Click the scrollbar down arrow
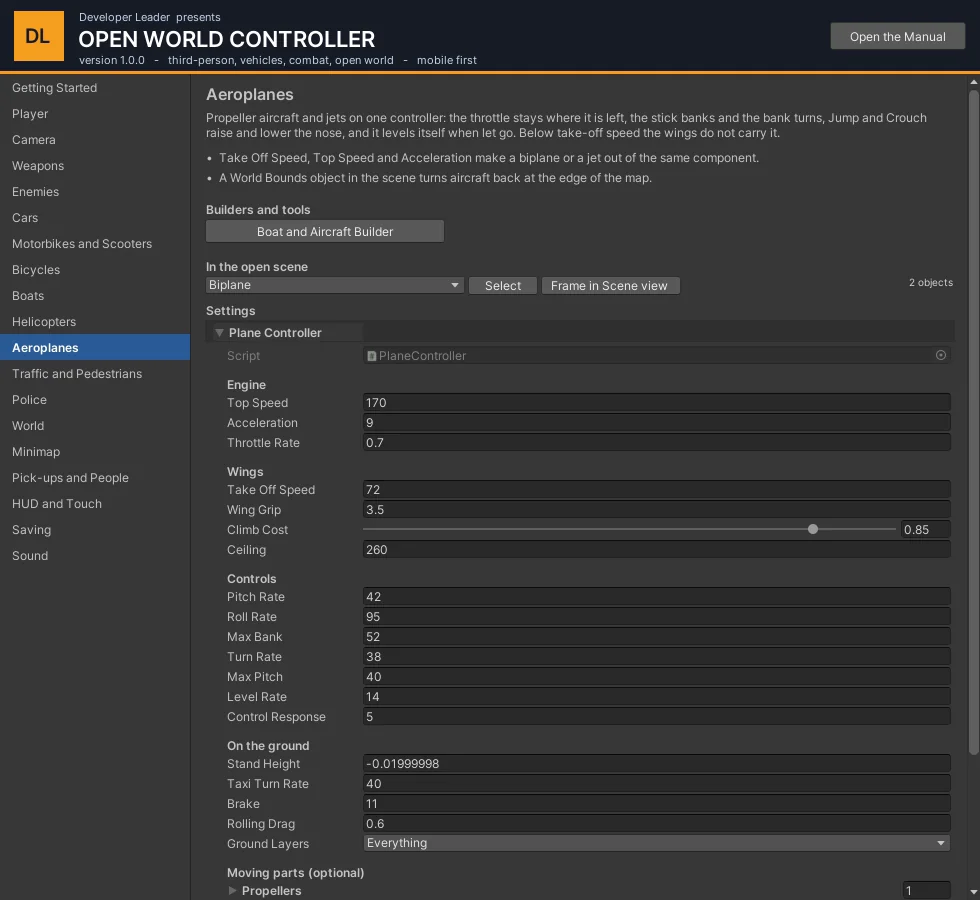Image resolution: width=980 pixels, height=900 pixels. point(974,892)
